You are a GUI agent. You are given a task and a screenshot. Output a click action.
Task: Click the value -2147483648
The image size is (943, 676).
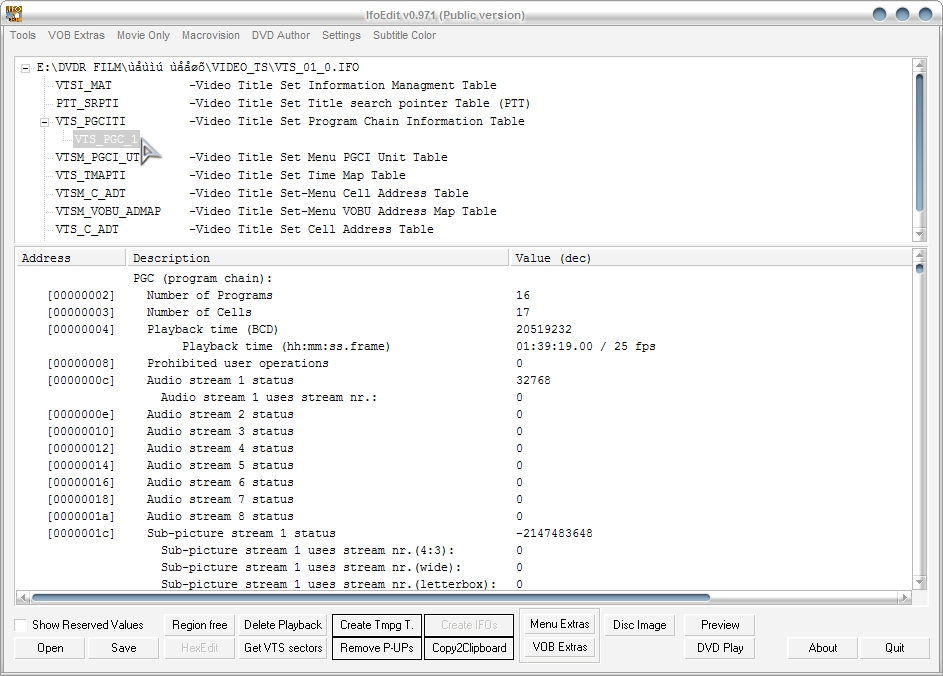(x=554, y=533)
